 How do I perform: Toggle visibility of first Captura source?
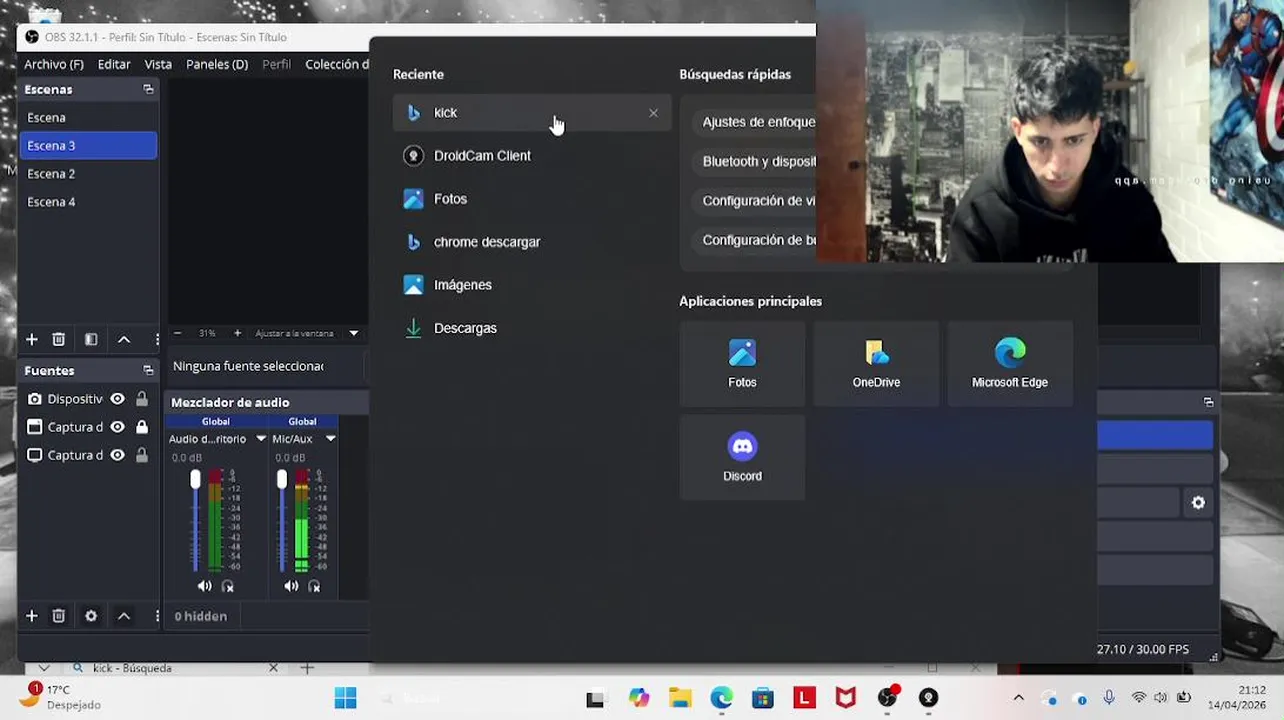[117, 427]
